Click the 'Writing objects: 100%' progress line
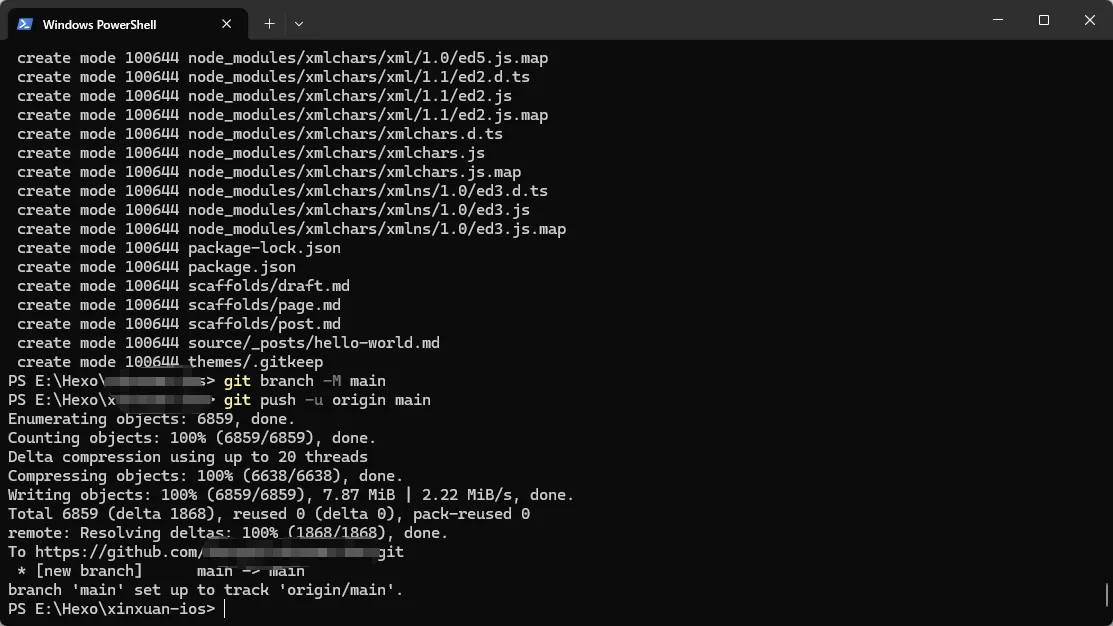The image size is (1113, 626). click(290, 495)
